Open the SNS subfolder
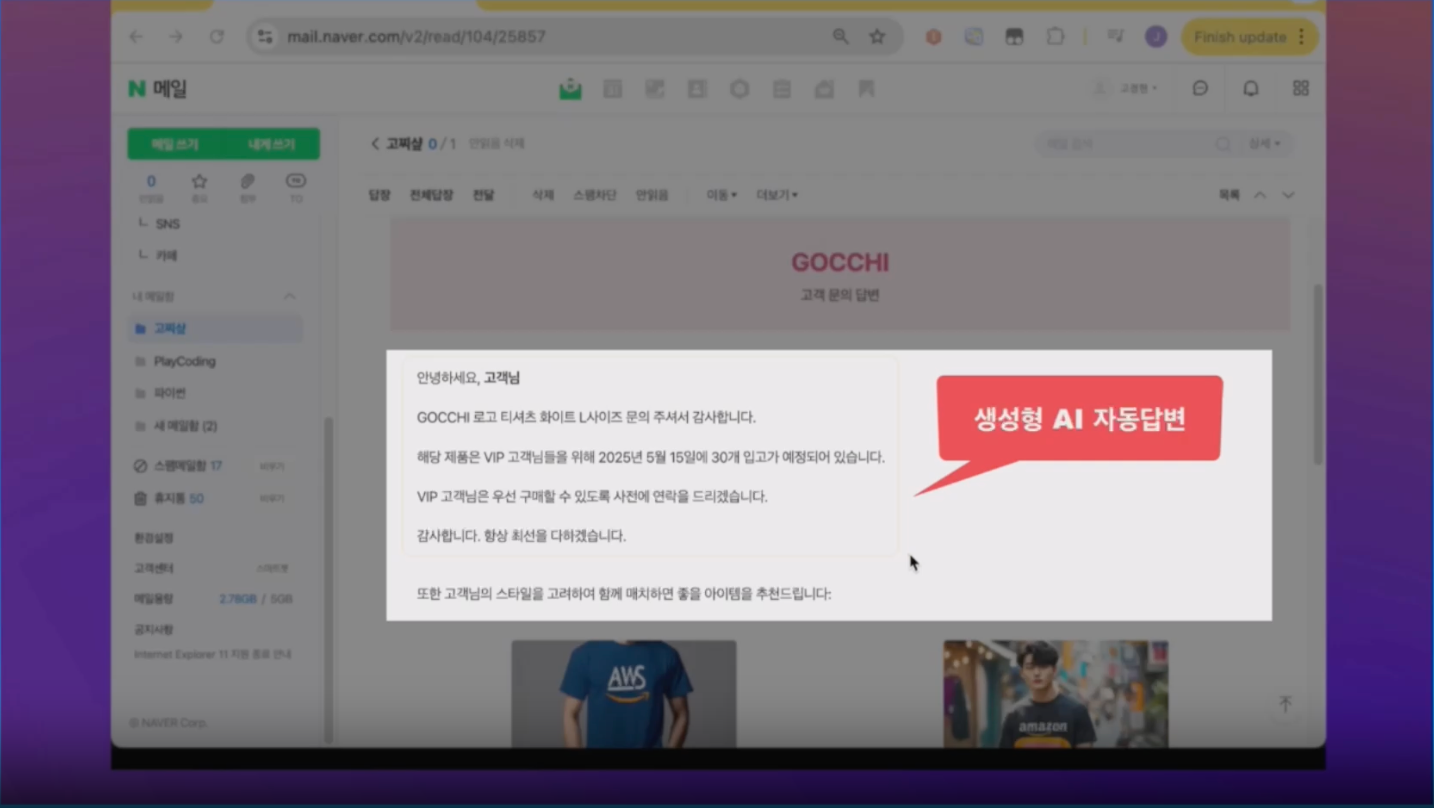Image resolution: width=1434 pixels, height=808 pixels. coord(167,224)
